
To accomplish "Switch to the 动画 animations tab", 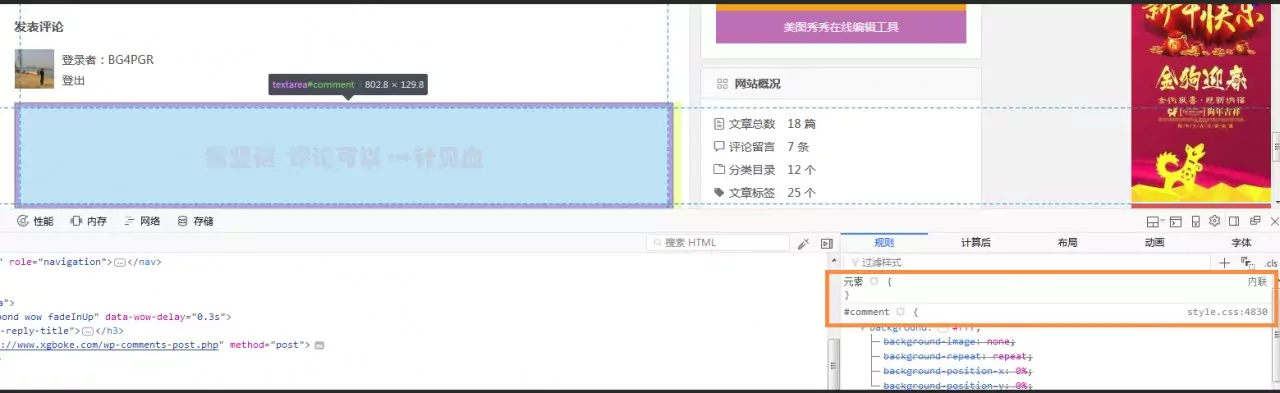I will [x=1154, y=242].
